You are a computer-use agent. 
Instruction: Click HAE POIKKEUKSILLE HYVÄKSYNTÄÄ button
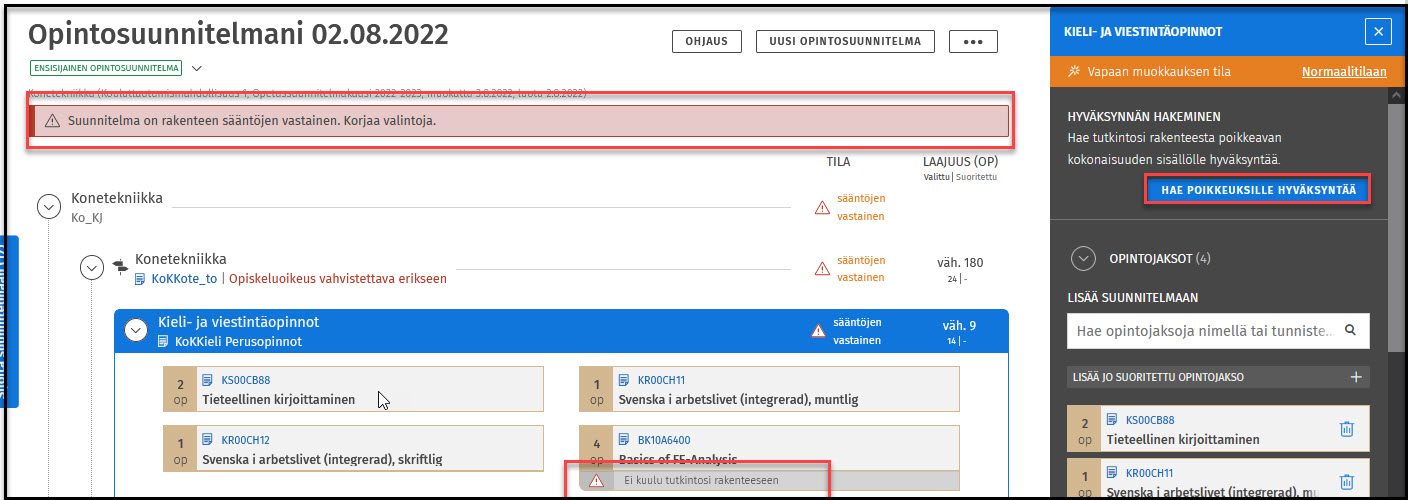click(x=1258, y=190)
